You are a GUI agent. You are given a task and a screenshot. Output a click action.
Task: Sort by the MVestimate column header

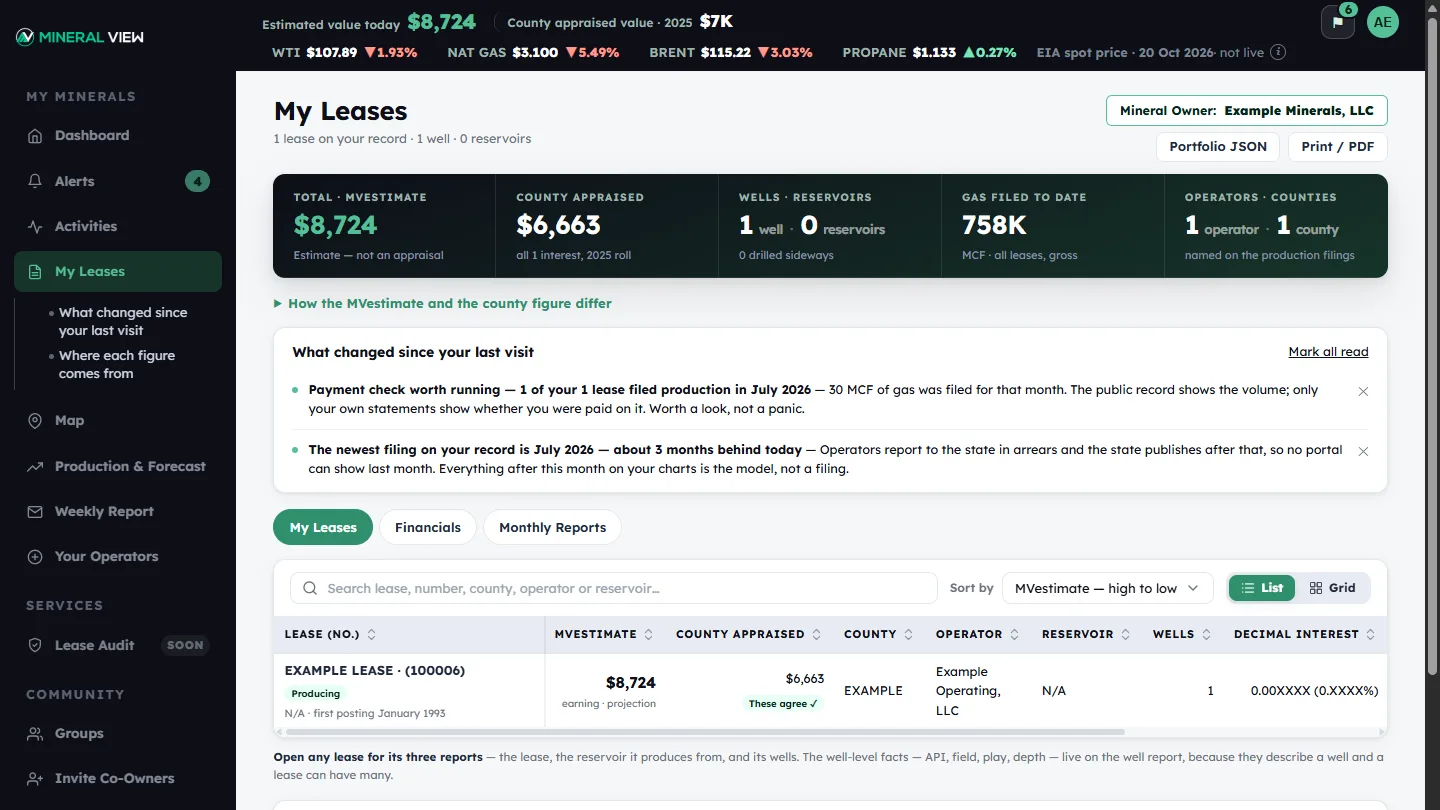click(x=604, y=634)
